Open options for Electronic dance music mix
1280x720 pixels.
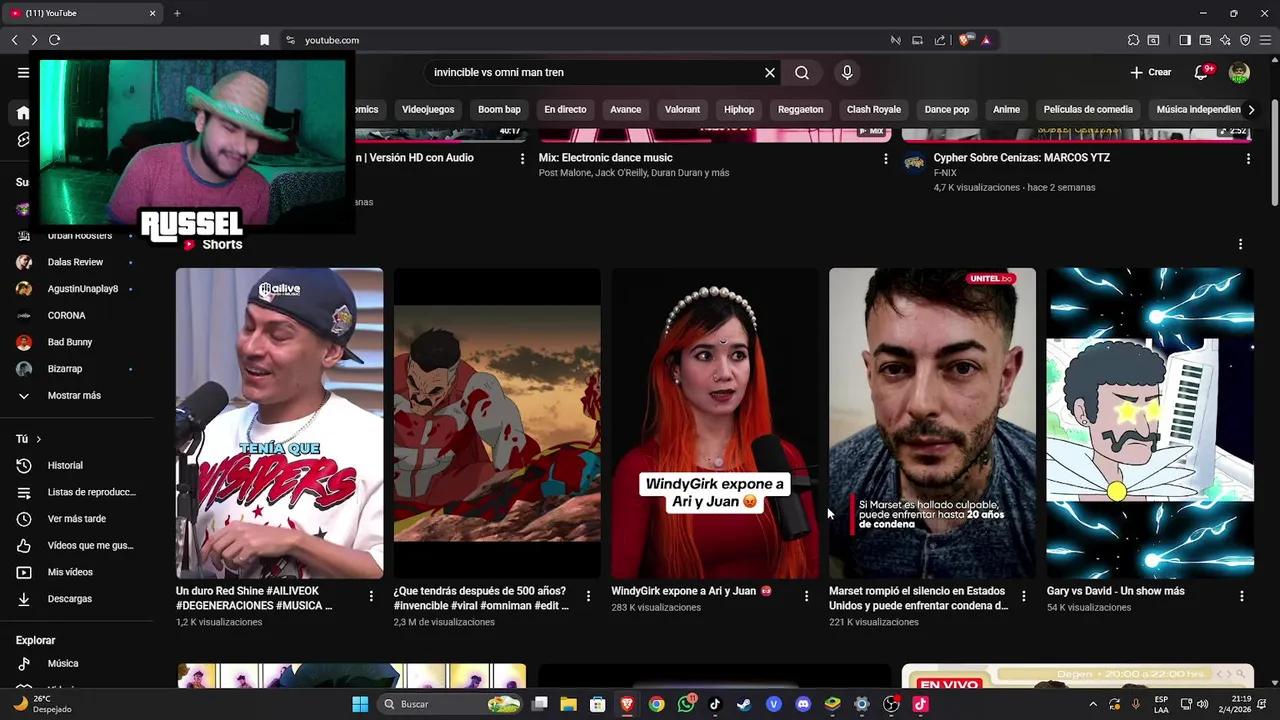(885, 158)
